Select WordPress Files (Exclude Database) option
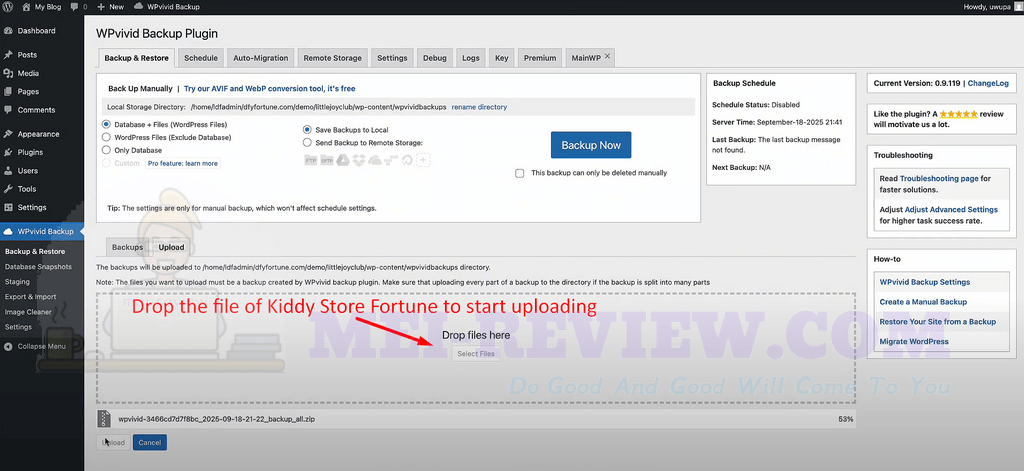Screen dimensions: 1024x471 tap(106, 137)
